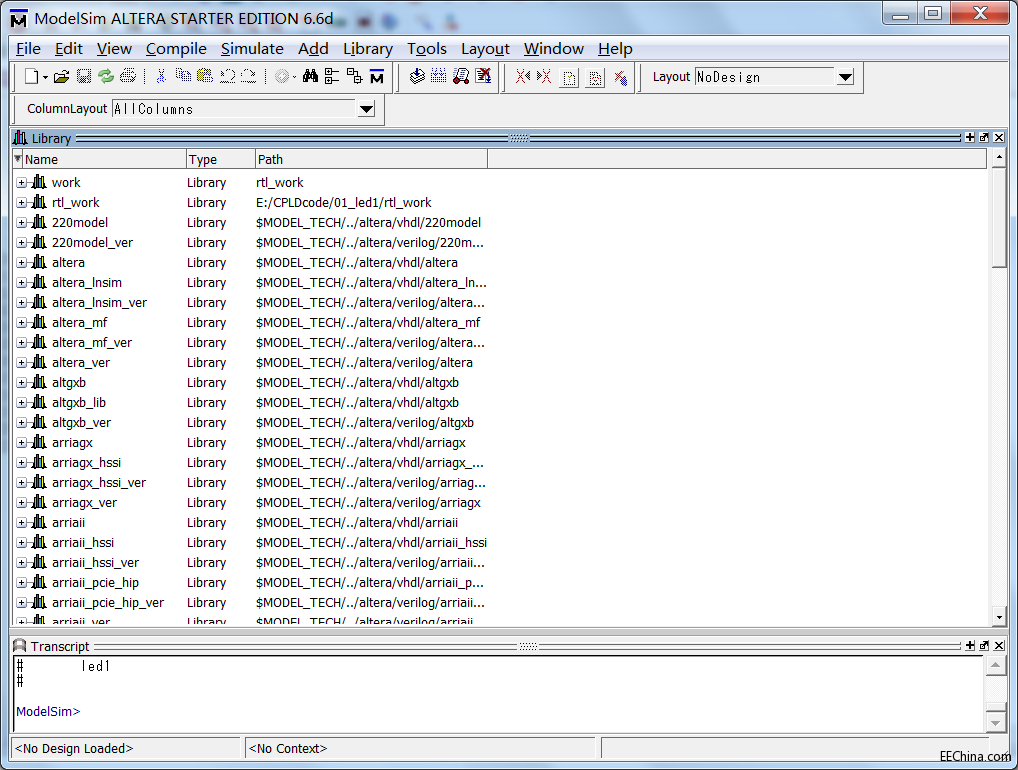
Task: Sort libraries by the Name column header
Action: (100, 159)
